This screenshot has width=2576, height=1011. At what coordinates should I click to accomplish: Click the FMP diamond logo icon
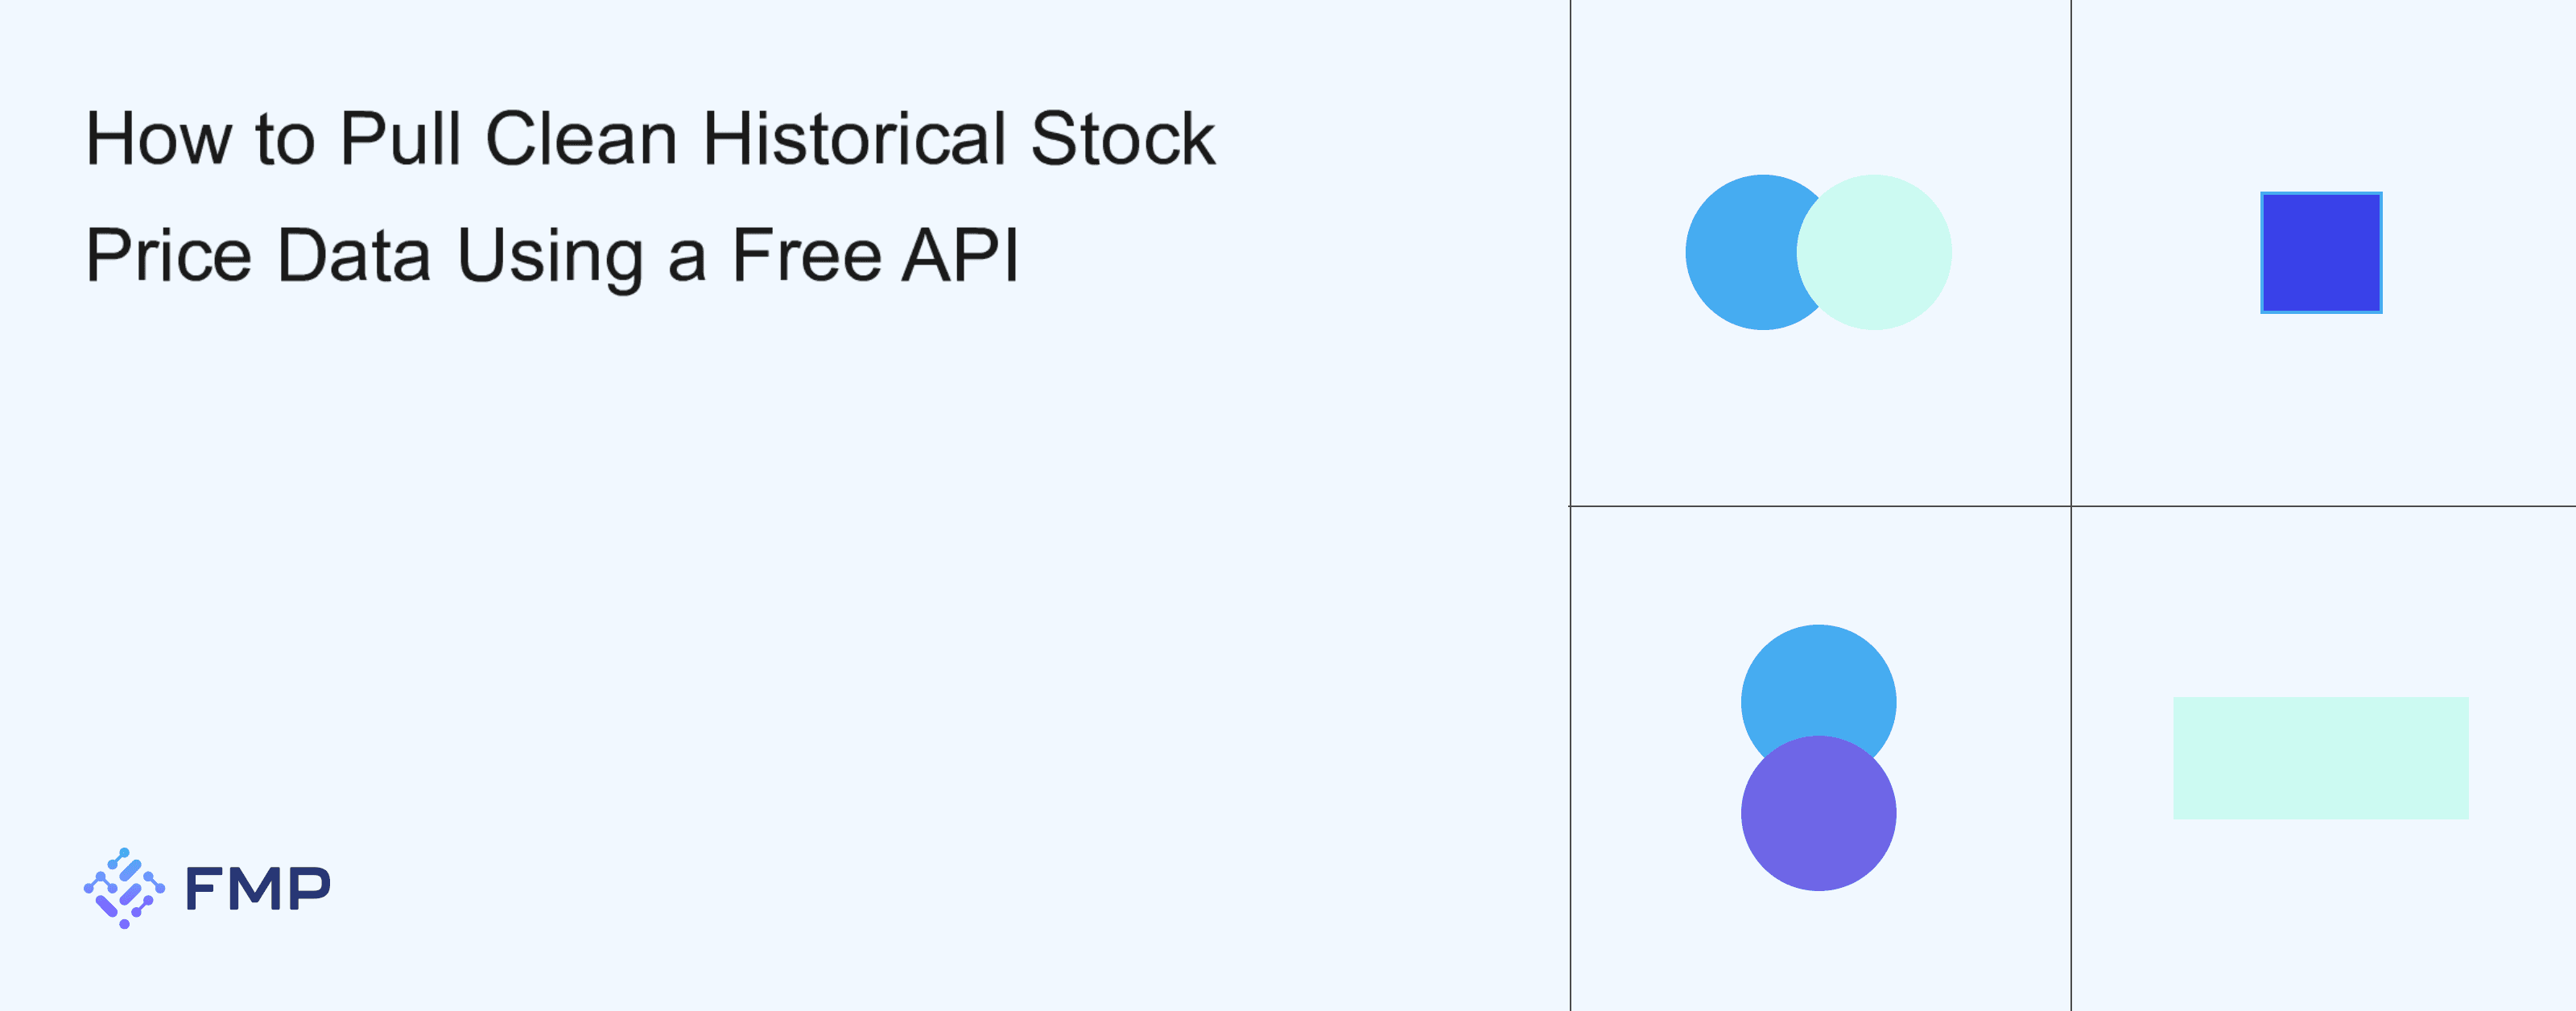click(124, 888)
